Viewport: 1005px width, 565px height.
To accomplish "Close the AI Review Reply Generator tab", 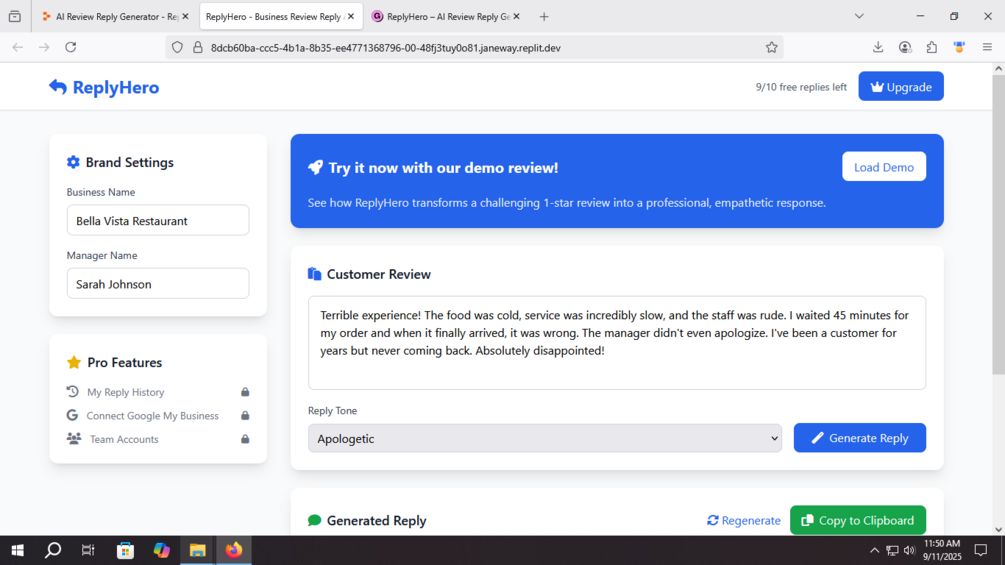I will pyautogui.click(x=185, y=17).
